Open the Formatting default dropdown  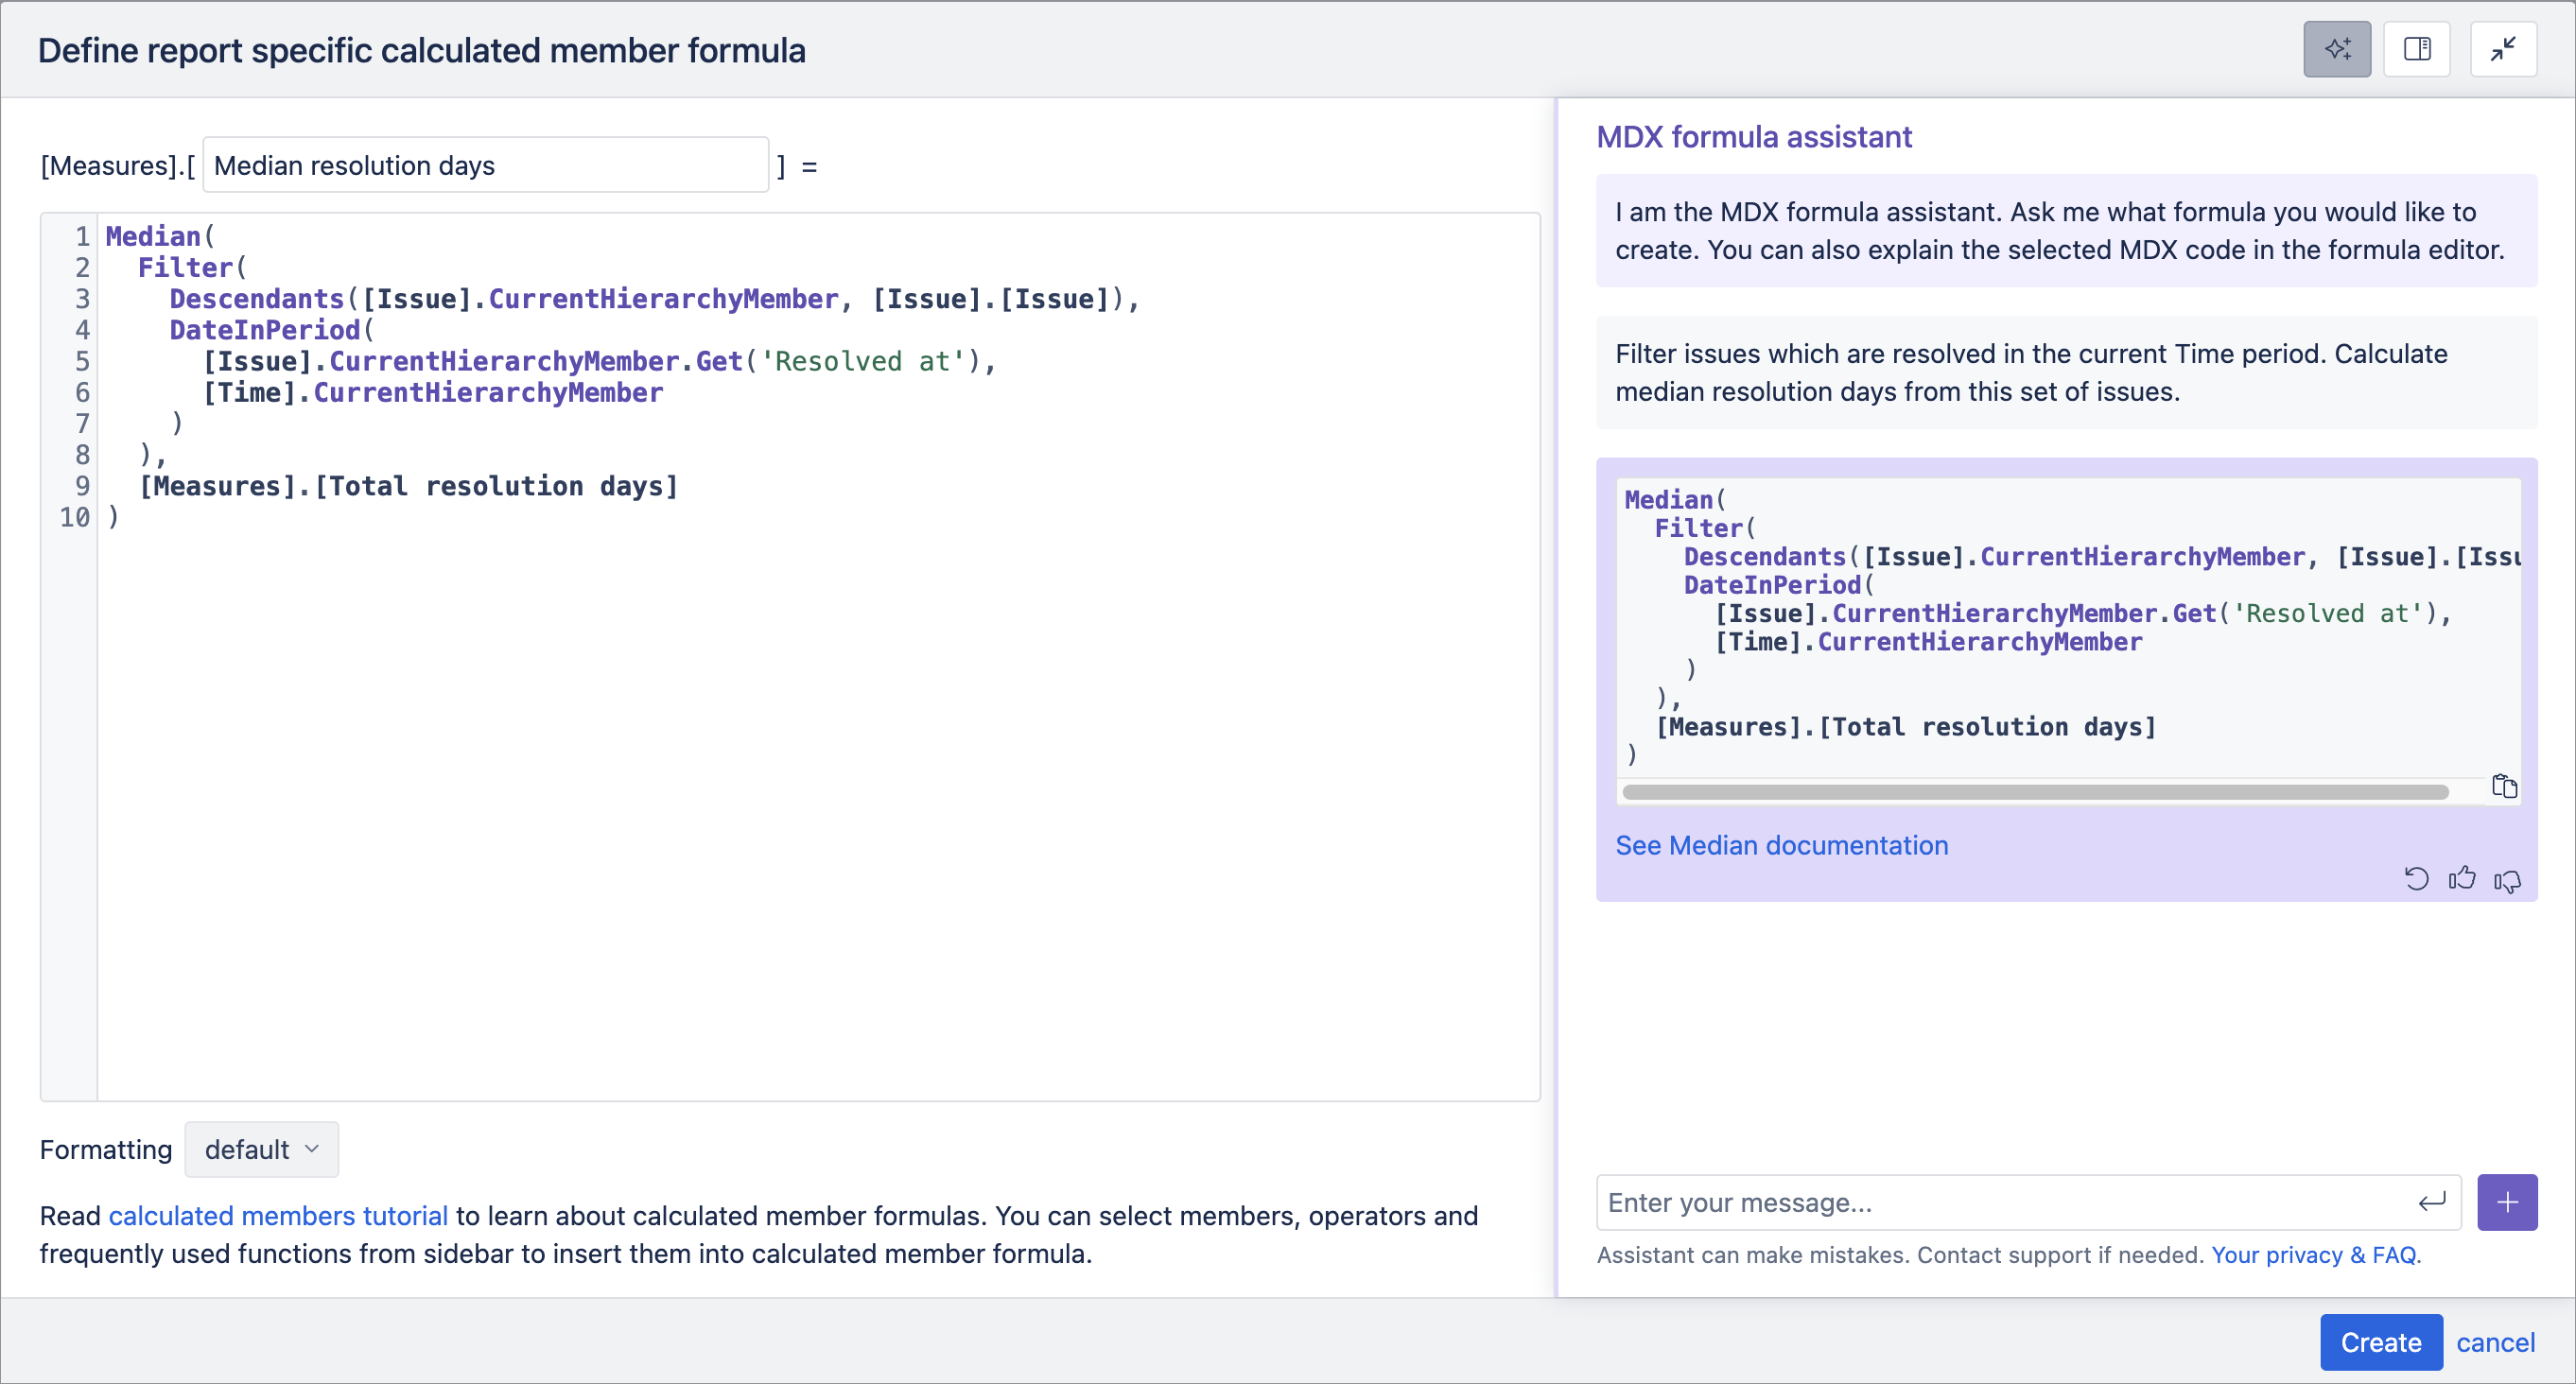(261, 1149)
